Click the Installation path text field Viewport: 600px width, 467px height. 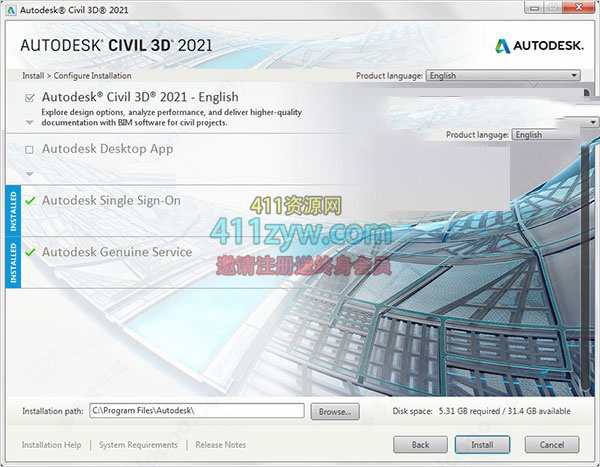pyautogui.click(x=195, y=410)
